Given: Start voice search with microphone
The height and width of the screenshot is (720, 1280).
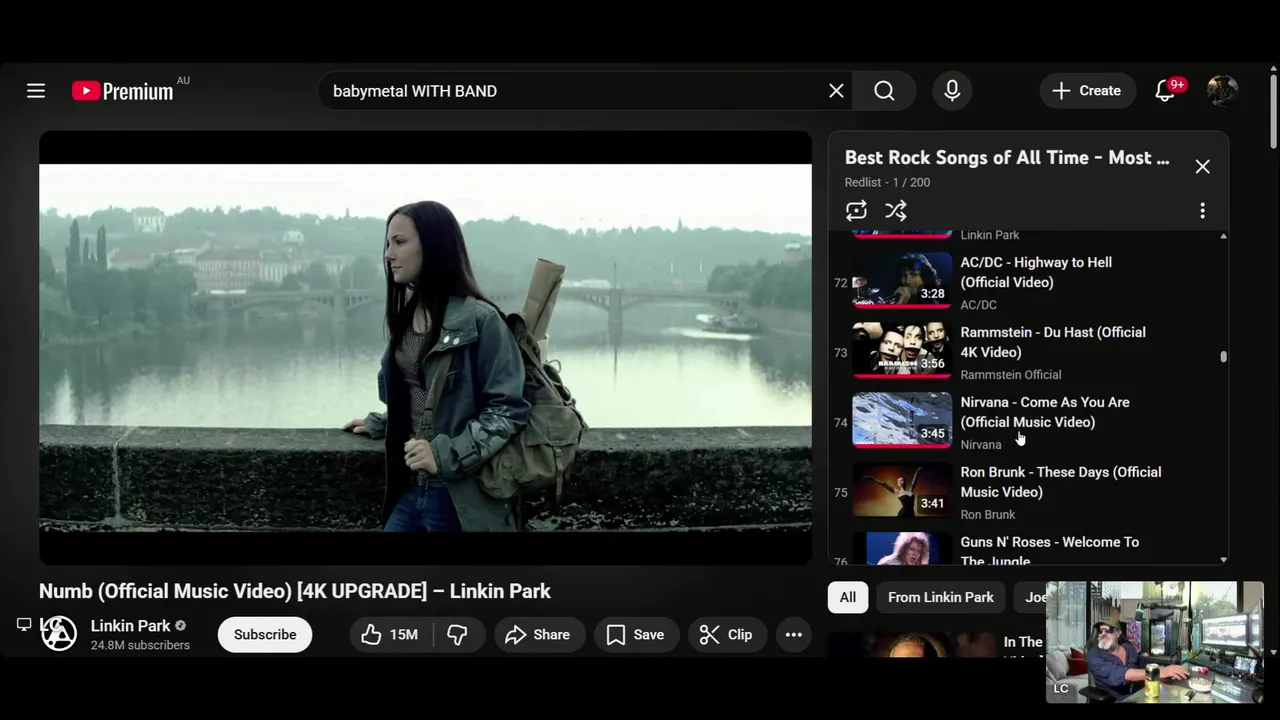Looking at the screenshot, I should pos(952,91).
